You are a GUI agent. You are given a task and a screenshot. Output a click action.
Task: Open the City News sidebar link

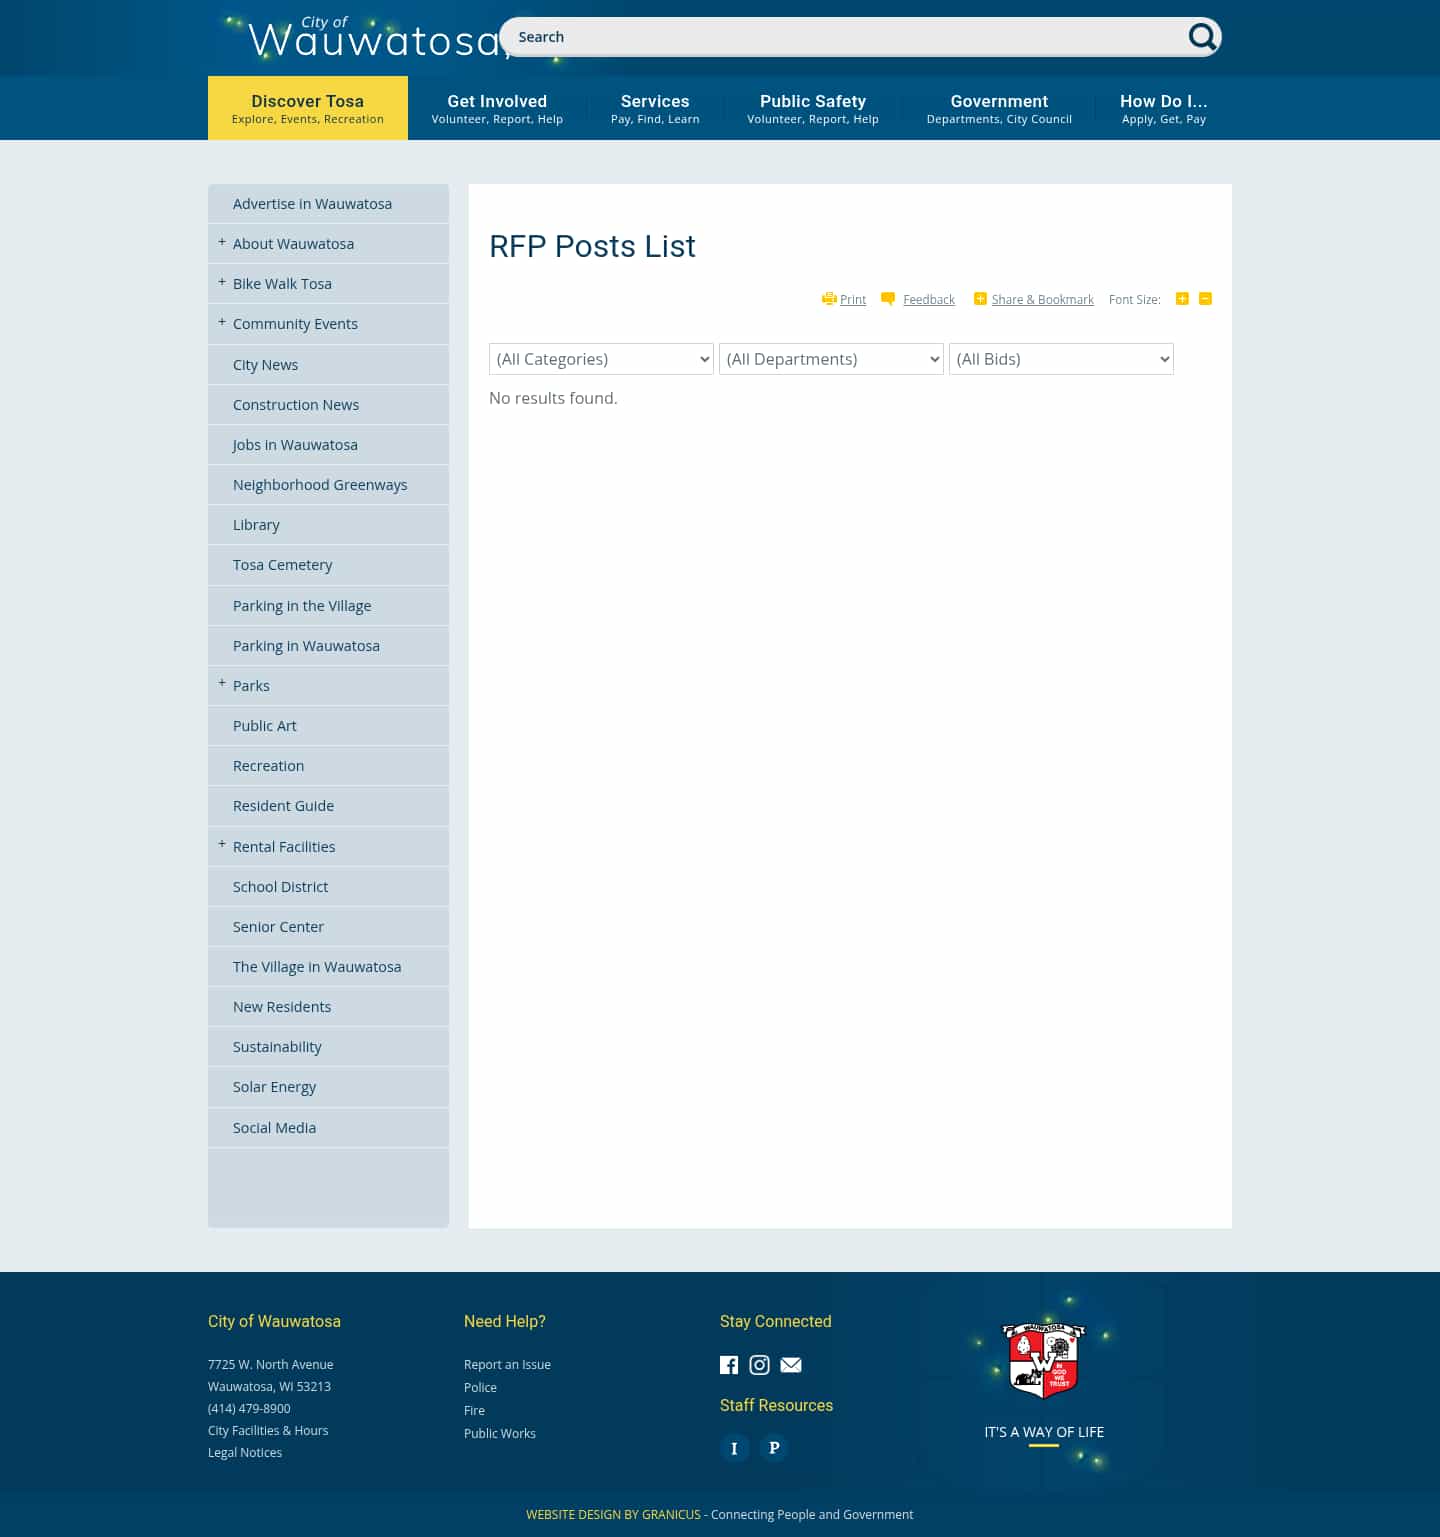tap(265, 364)
